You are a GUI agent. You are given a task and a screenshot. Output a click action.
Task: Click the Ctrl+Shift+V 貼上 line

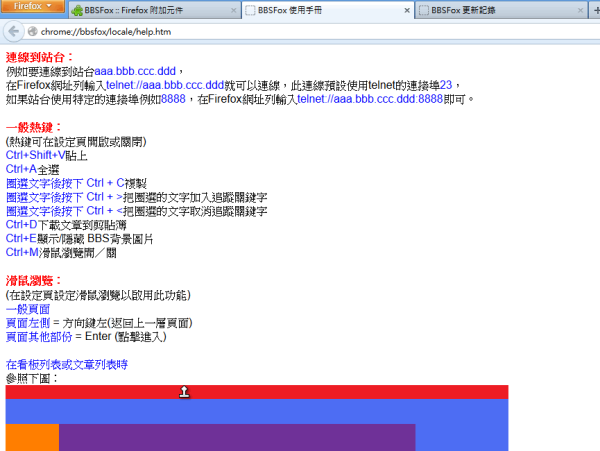pos(47,155)
